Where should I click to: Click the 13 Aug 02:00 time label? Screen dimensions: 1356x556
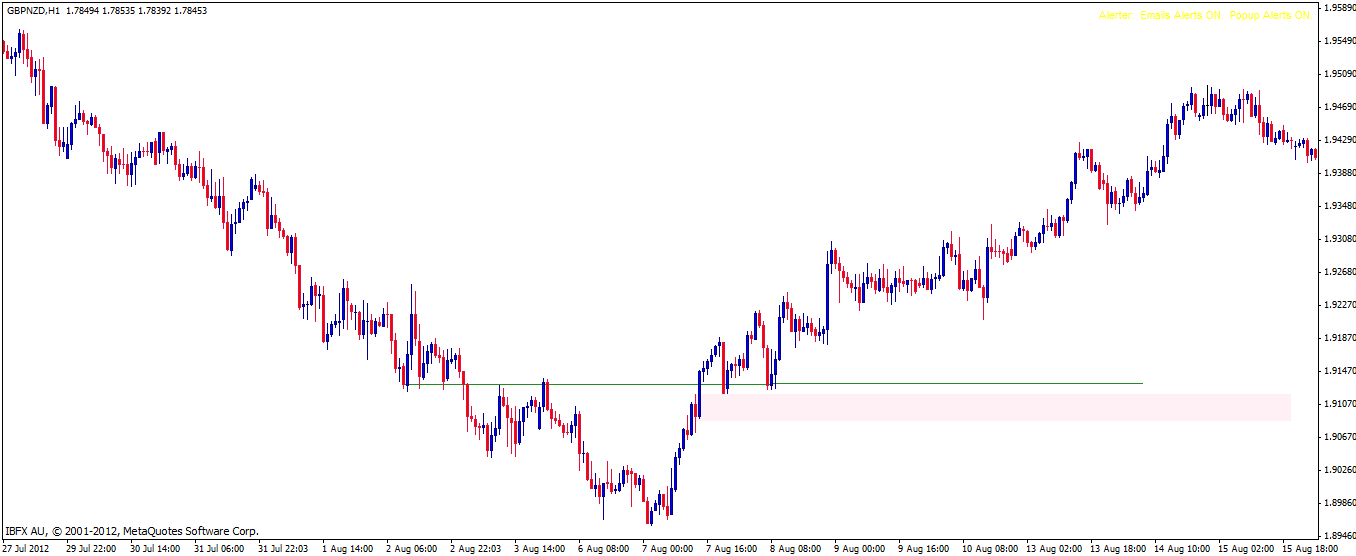(x=1053, y=549)
